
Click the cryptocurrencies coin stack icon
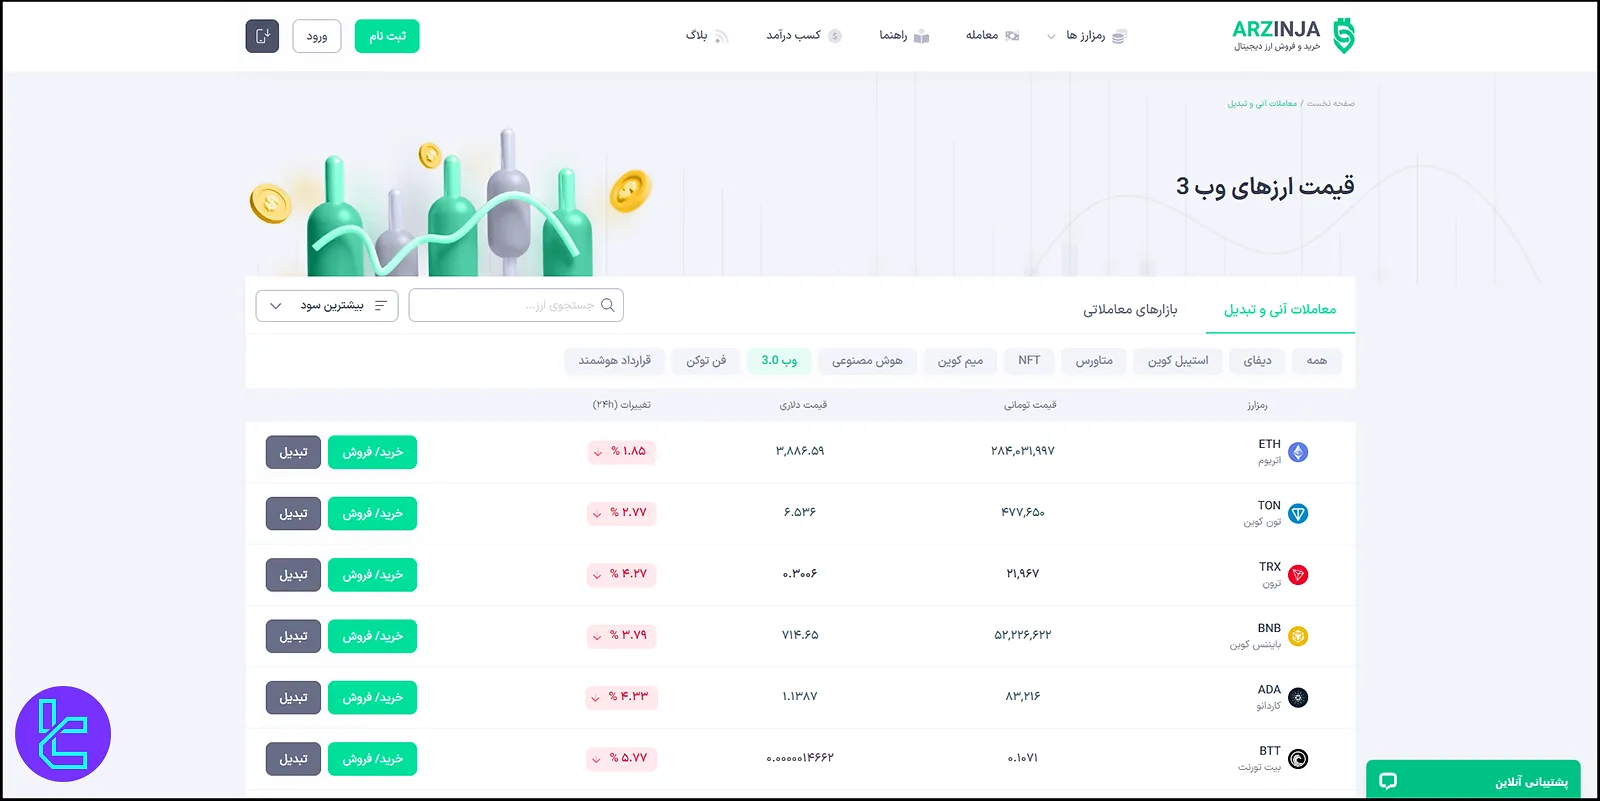click(x=1119, y=36)
